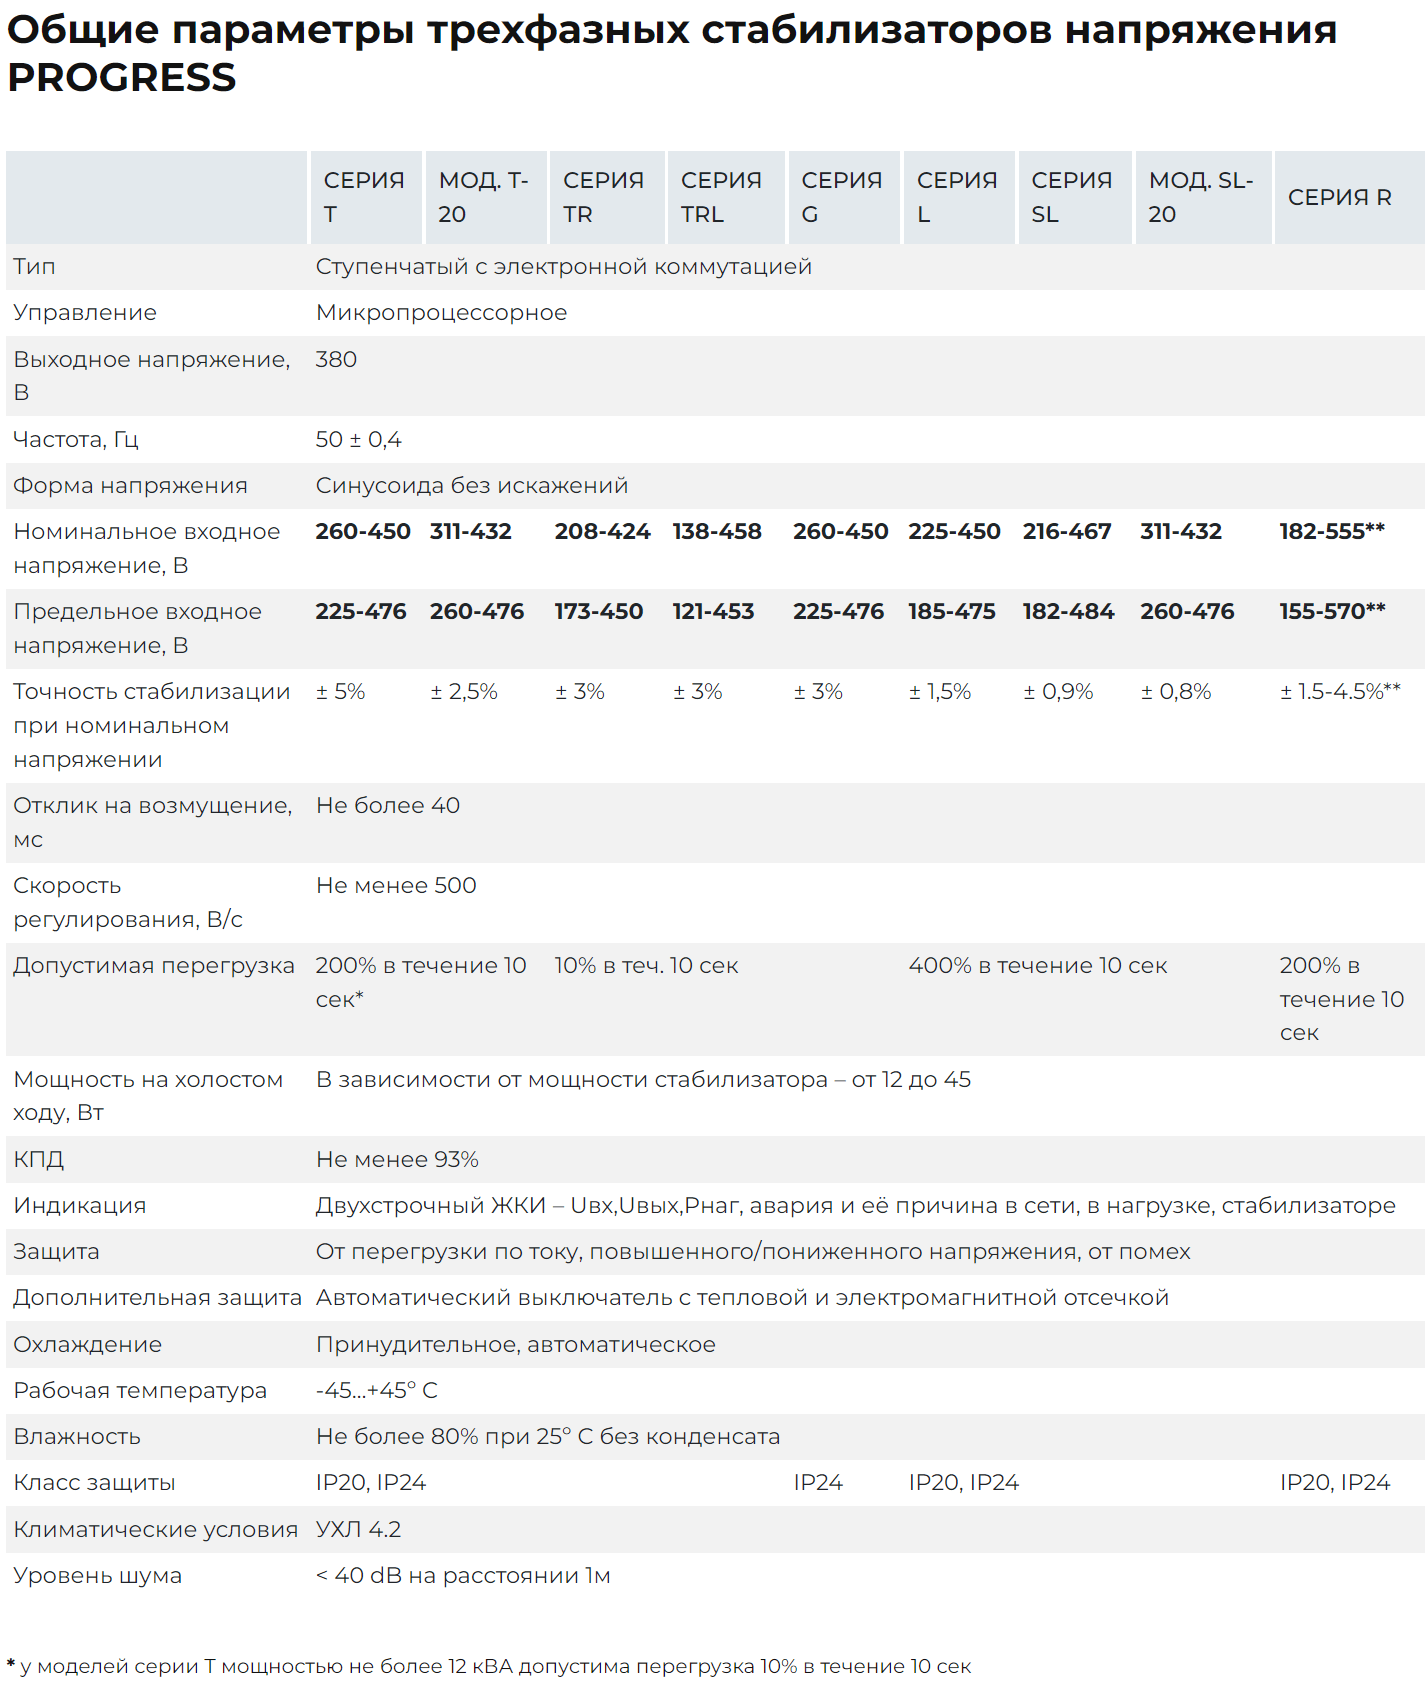Click the '± 0,9%' accuracy cell
This screenshot has width=1425, height=1690.
click(x=1058, y=692)
